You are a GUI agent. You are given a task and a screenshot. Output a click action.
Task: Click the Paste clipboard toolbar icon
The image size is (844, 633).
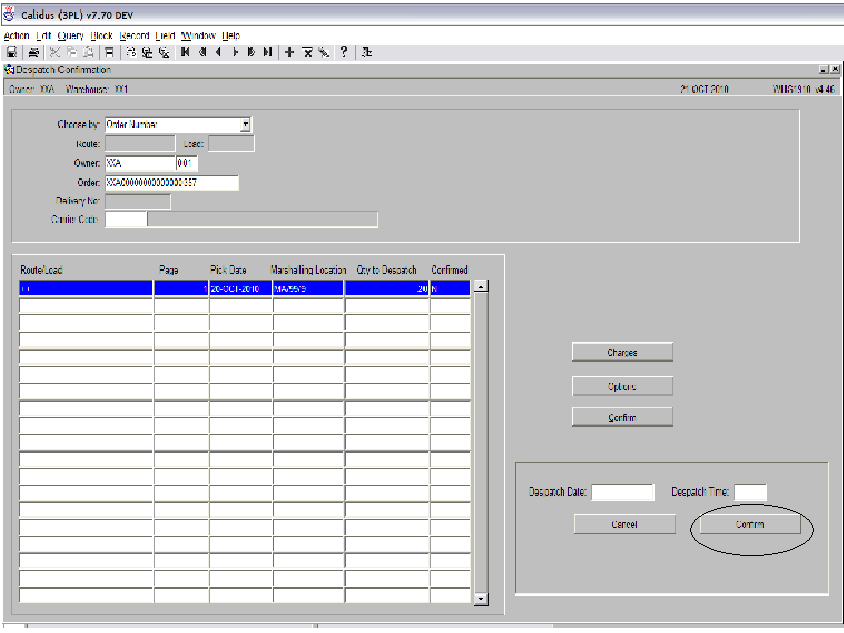click(88, 52)
